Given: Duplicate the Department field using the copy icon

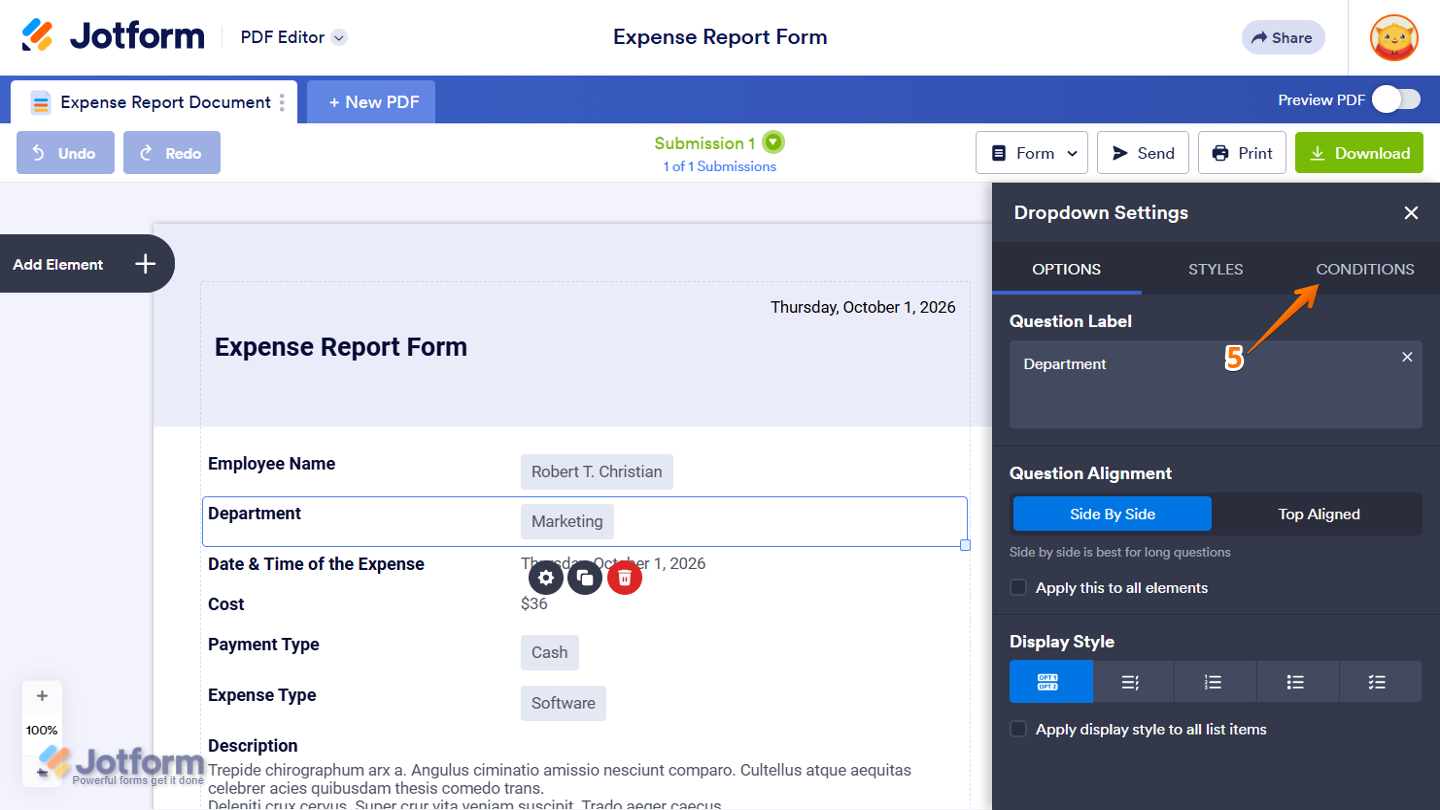Looking at the screenshot, I should coord(585,577).
